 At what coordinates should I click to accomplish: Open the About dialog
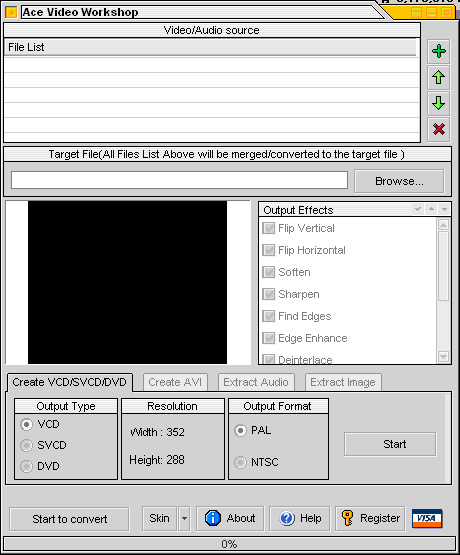230,519
